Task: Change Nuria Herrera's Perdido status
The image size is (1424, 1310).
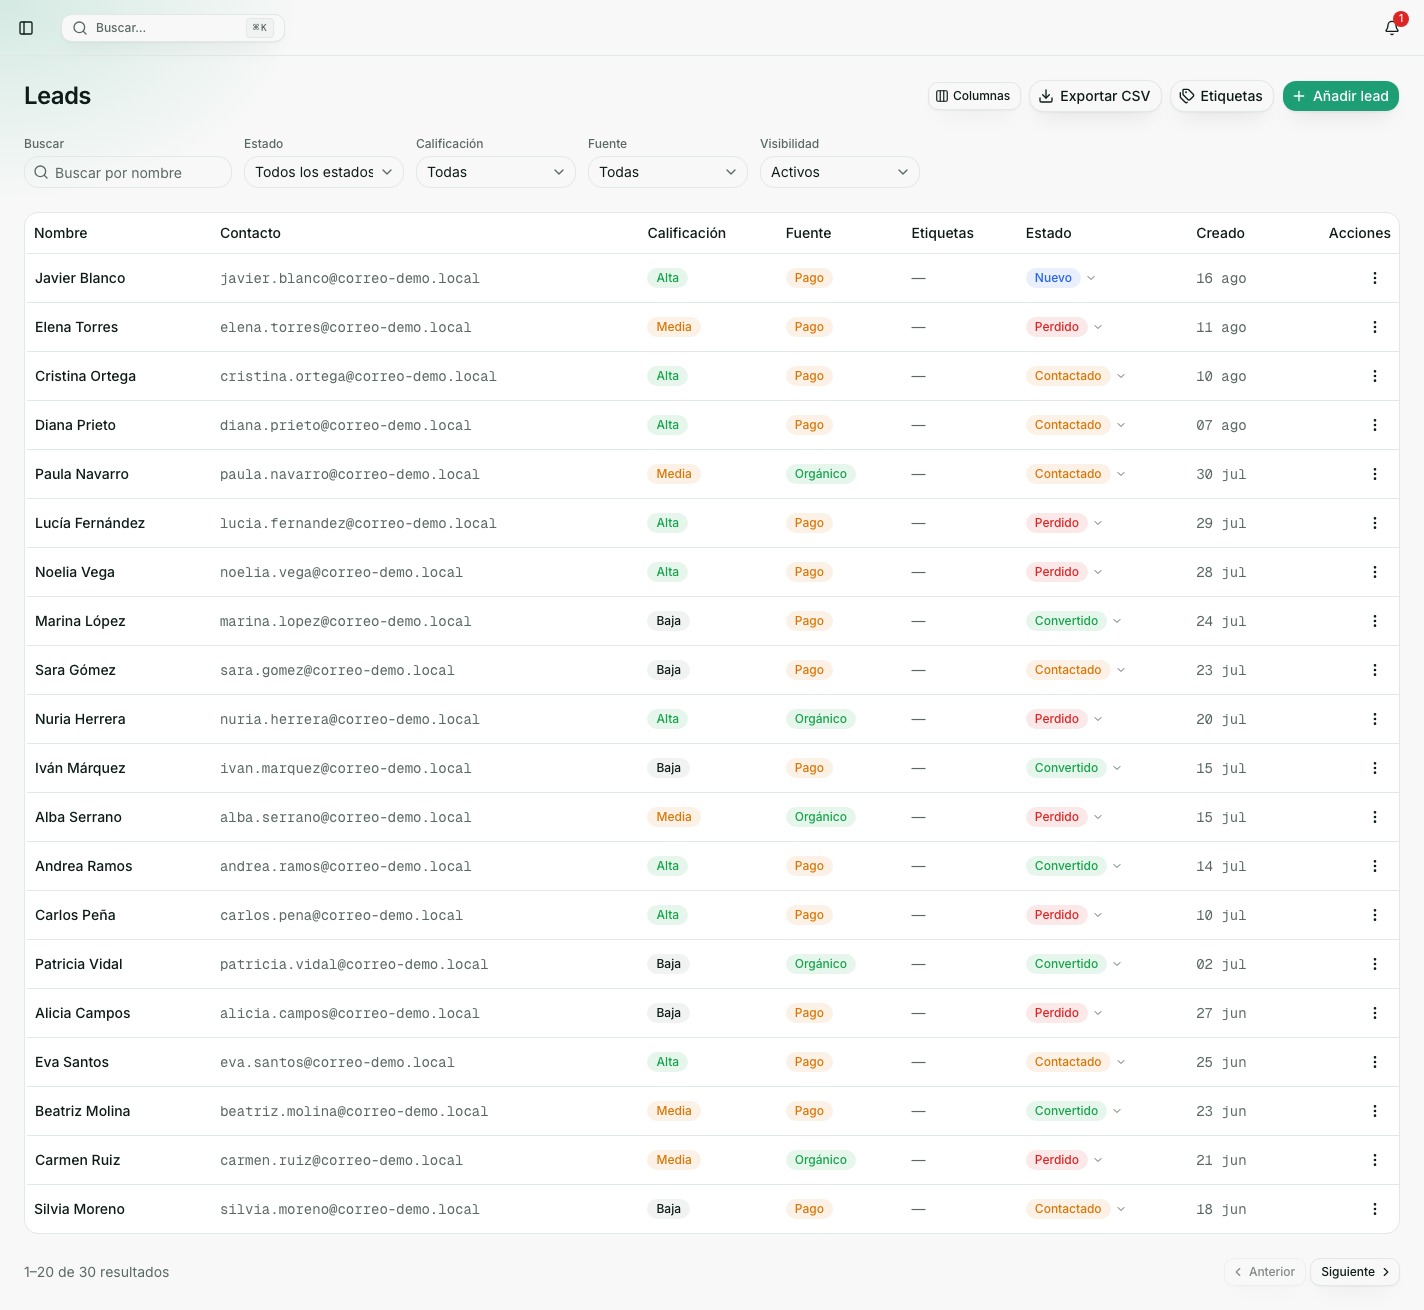Action: point(1065,719)
